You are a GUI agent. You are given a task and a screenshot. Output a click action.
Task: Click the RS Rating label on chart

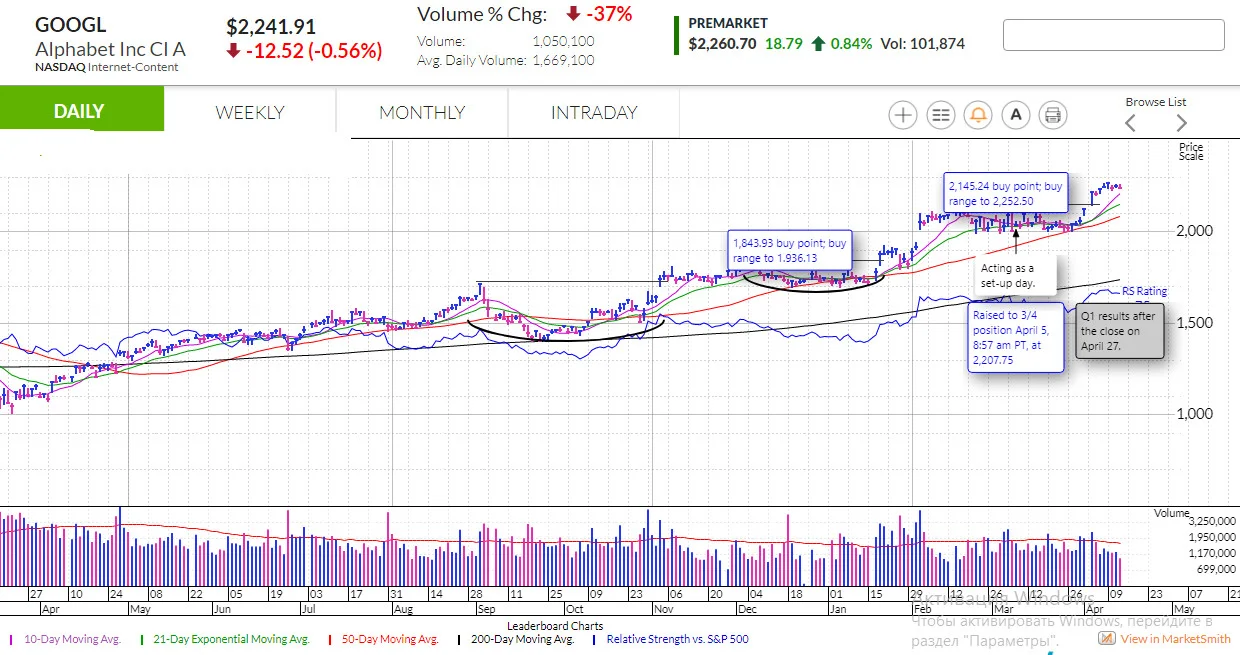[x=1144, y=291]
